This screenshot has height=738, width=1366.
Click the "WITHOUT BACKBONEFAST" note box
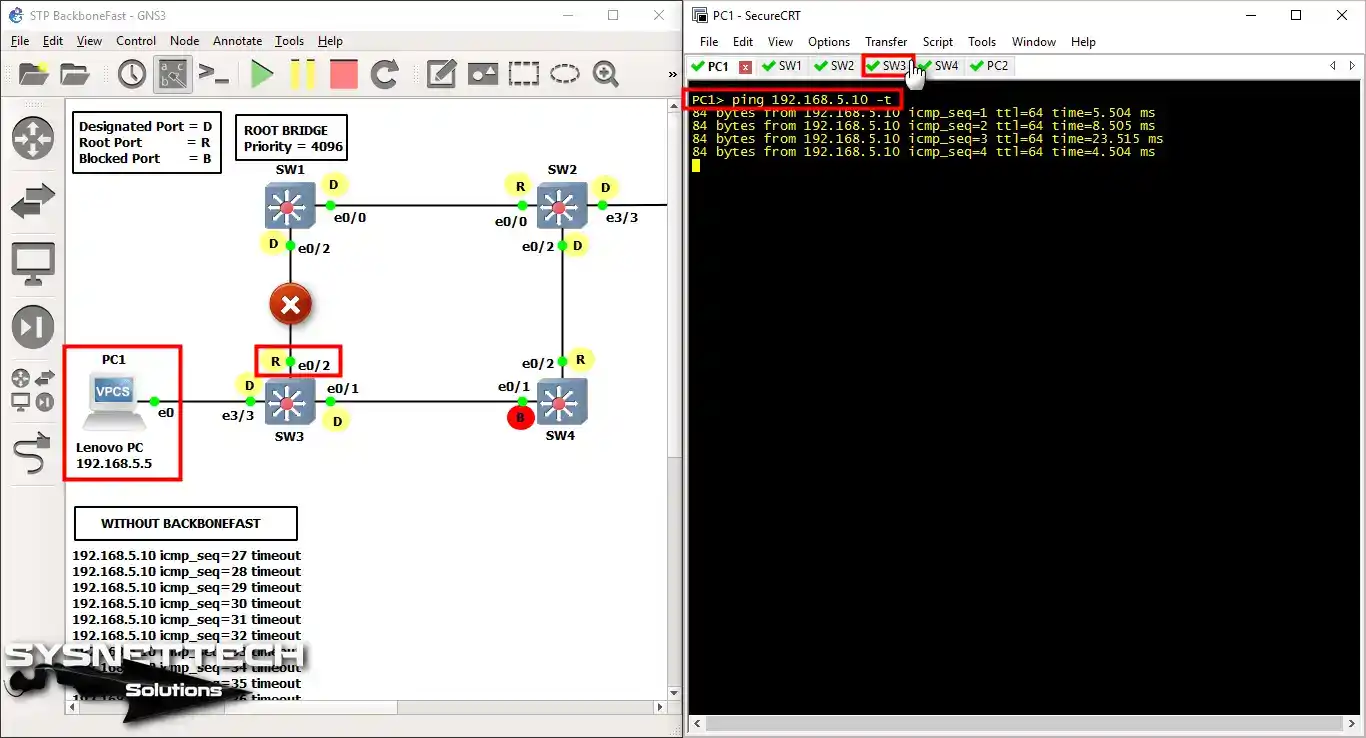(186, 523)
